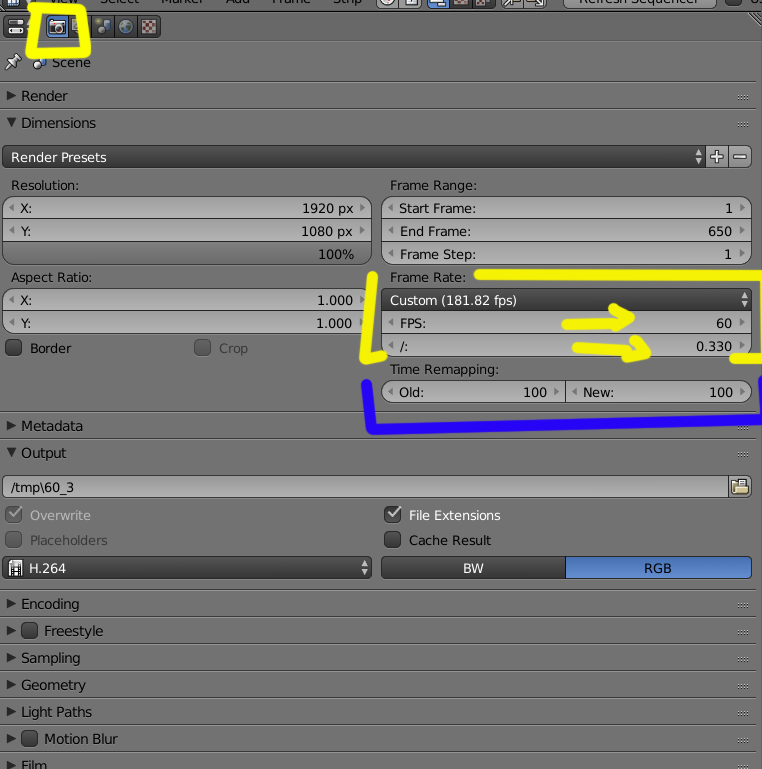Viewport: 762px width, 769px height.
Task: Click the grip handle of Render panel
Action: (743, 97)
